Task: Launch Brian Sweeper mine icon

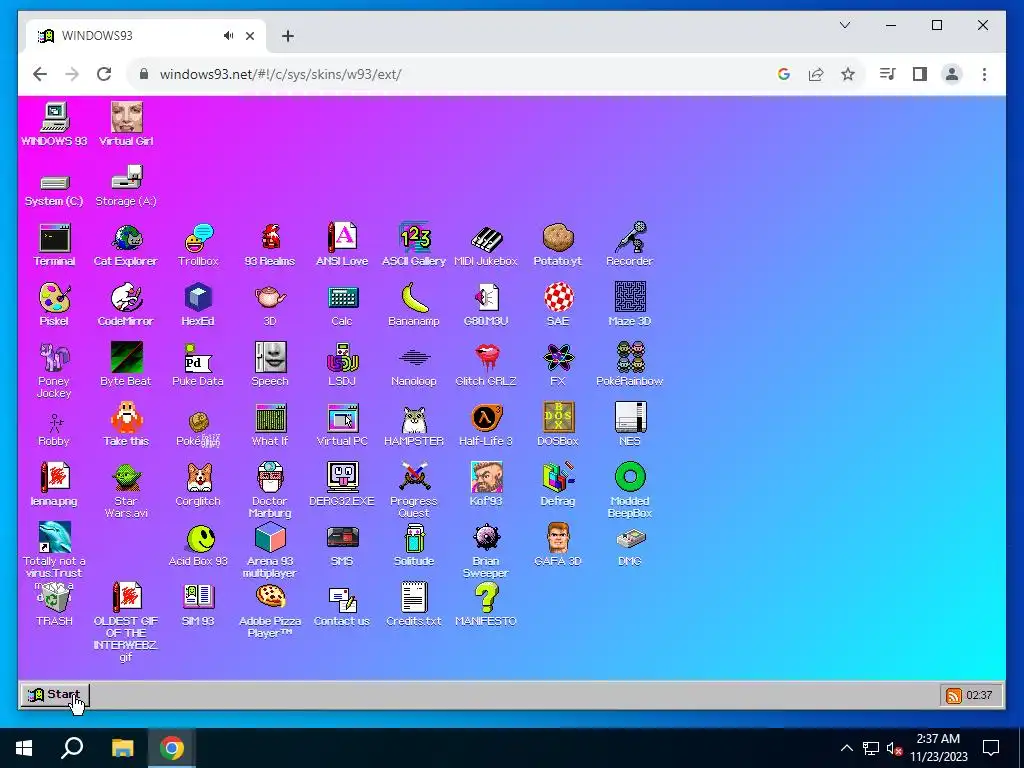Action: point(486,537)
